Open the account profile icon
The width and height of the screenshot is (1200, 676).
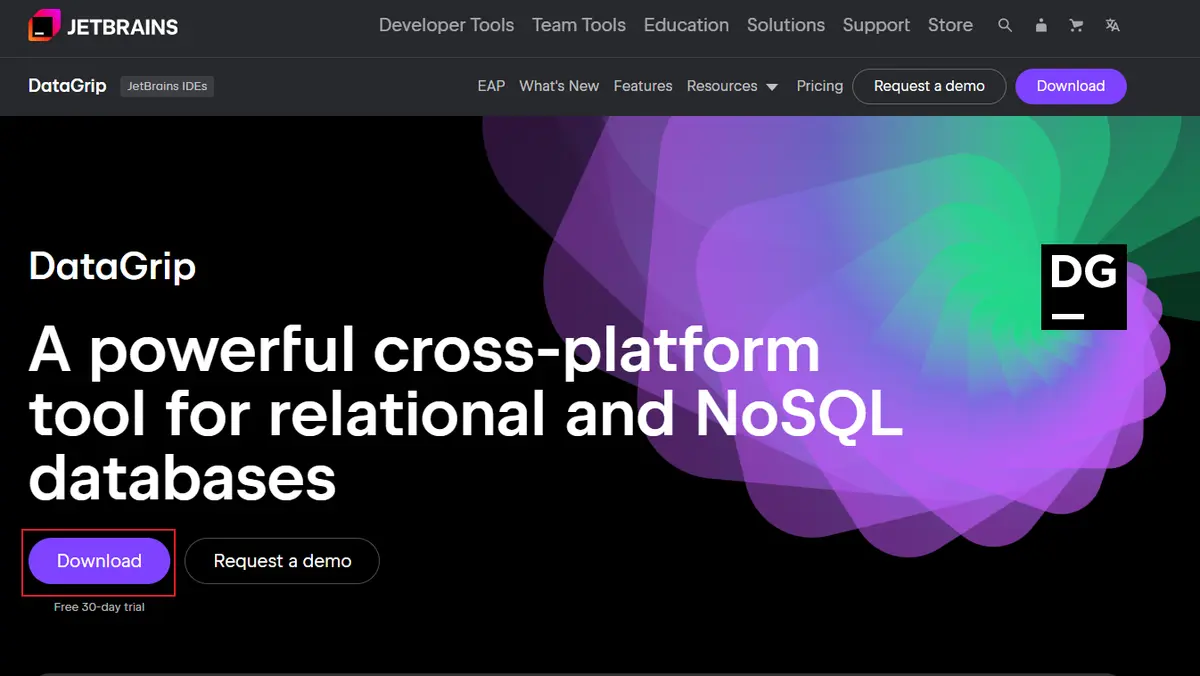(x=1041, y=26)
